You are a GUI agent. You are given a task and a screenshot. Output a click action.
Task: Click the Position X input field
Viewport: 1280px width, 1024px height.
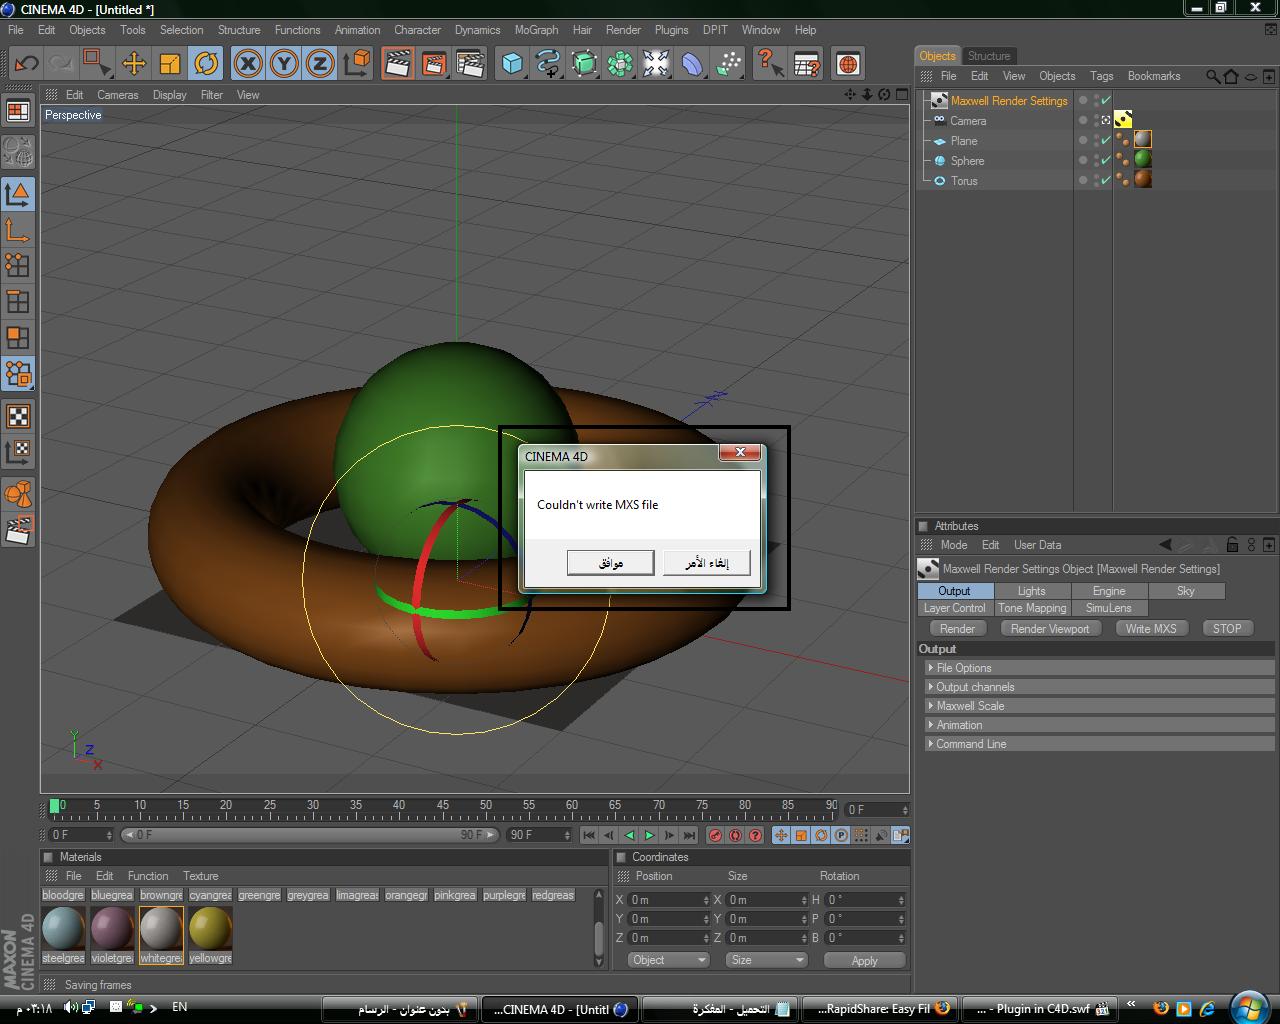click(x=668, y=900)
